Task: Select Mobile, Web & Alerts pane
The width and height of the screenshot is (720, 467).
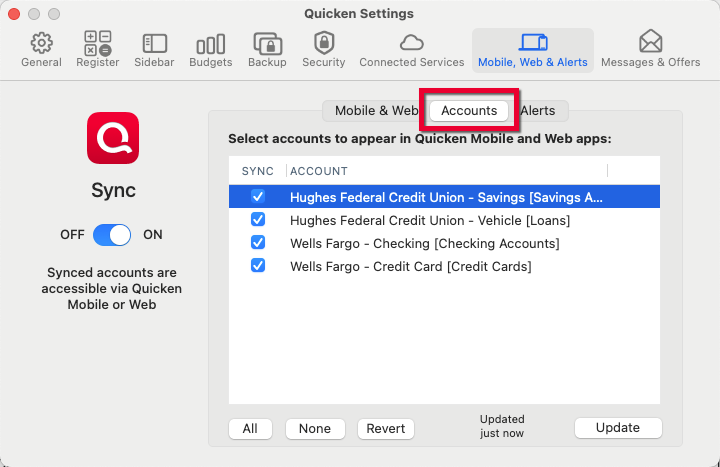Action: 533,50
